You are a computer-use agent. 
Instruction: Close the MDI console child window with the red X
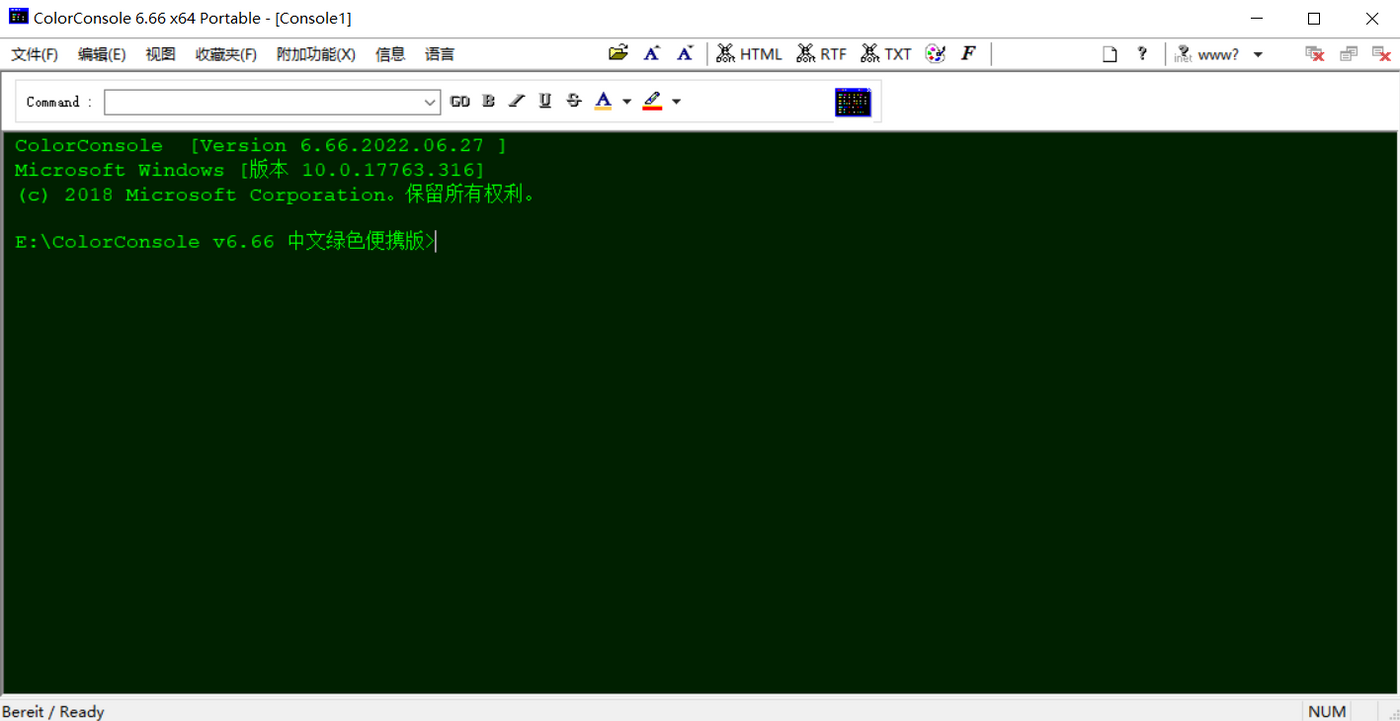(1381, 54)
